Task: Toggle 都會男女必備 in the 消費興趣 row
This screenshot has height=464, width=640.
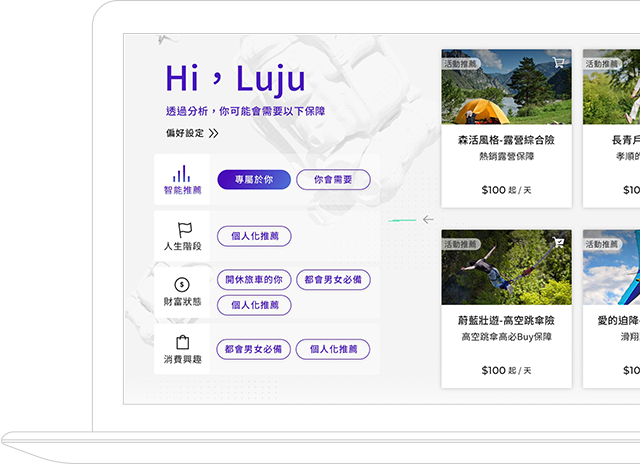Action: coord(253,349)
